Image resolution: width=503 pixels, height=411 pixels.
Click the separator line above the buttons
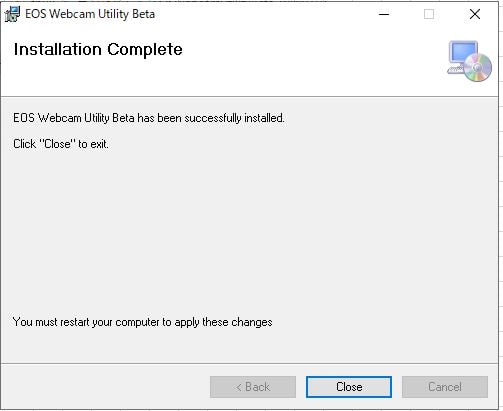(249, 363)
